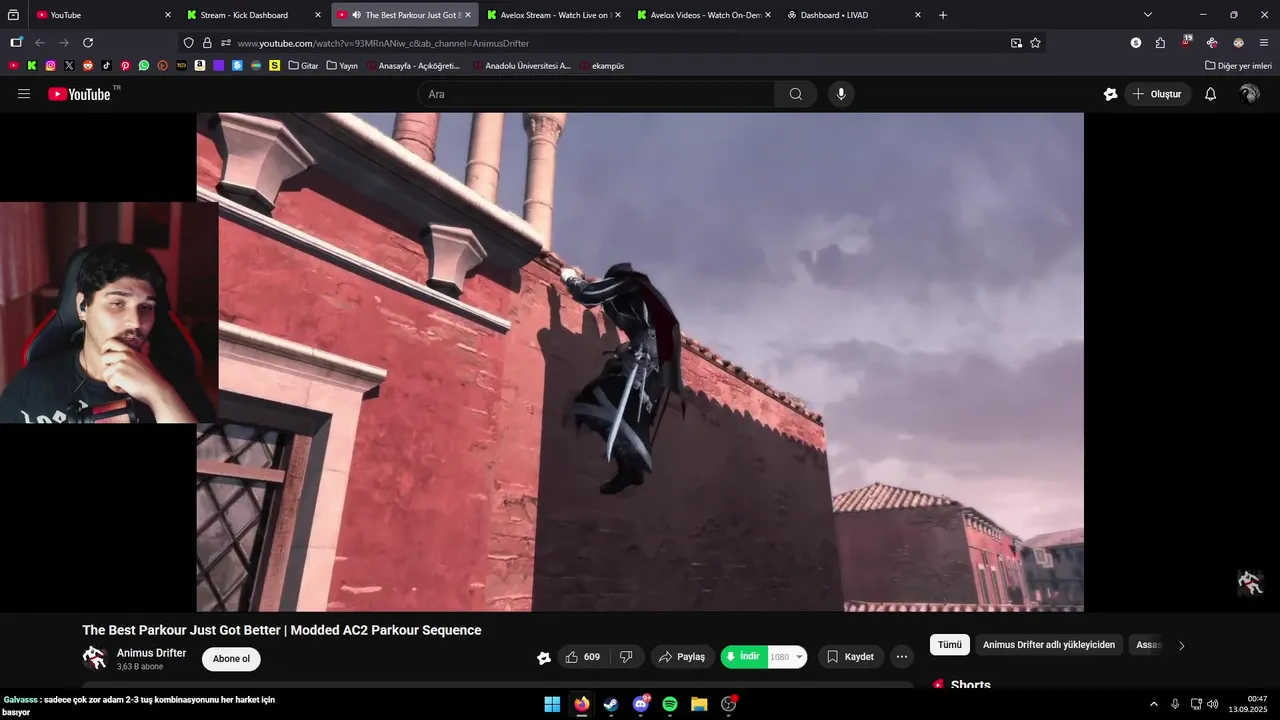Open the Gitar bookmarks folder
Viewport: 1280px width, 720px height.
click(303, 66)
